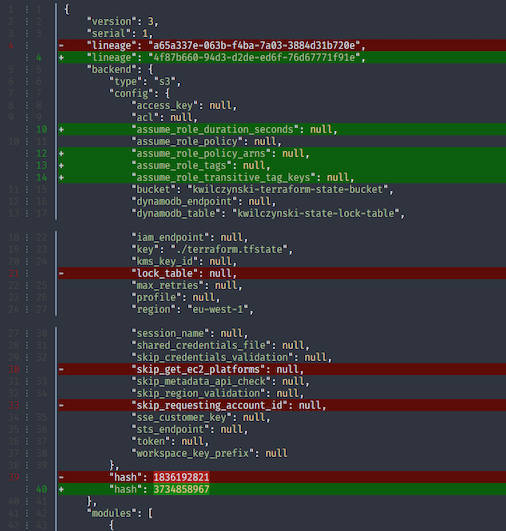Select the "sts_endpoint": null line

click(190, 429)
